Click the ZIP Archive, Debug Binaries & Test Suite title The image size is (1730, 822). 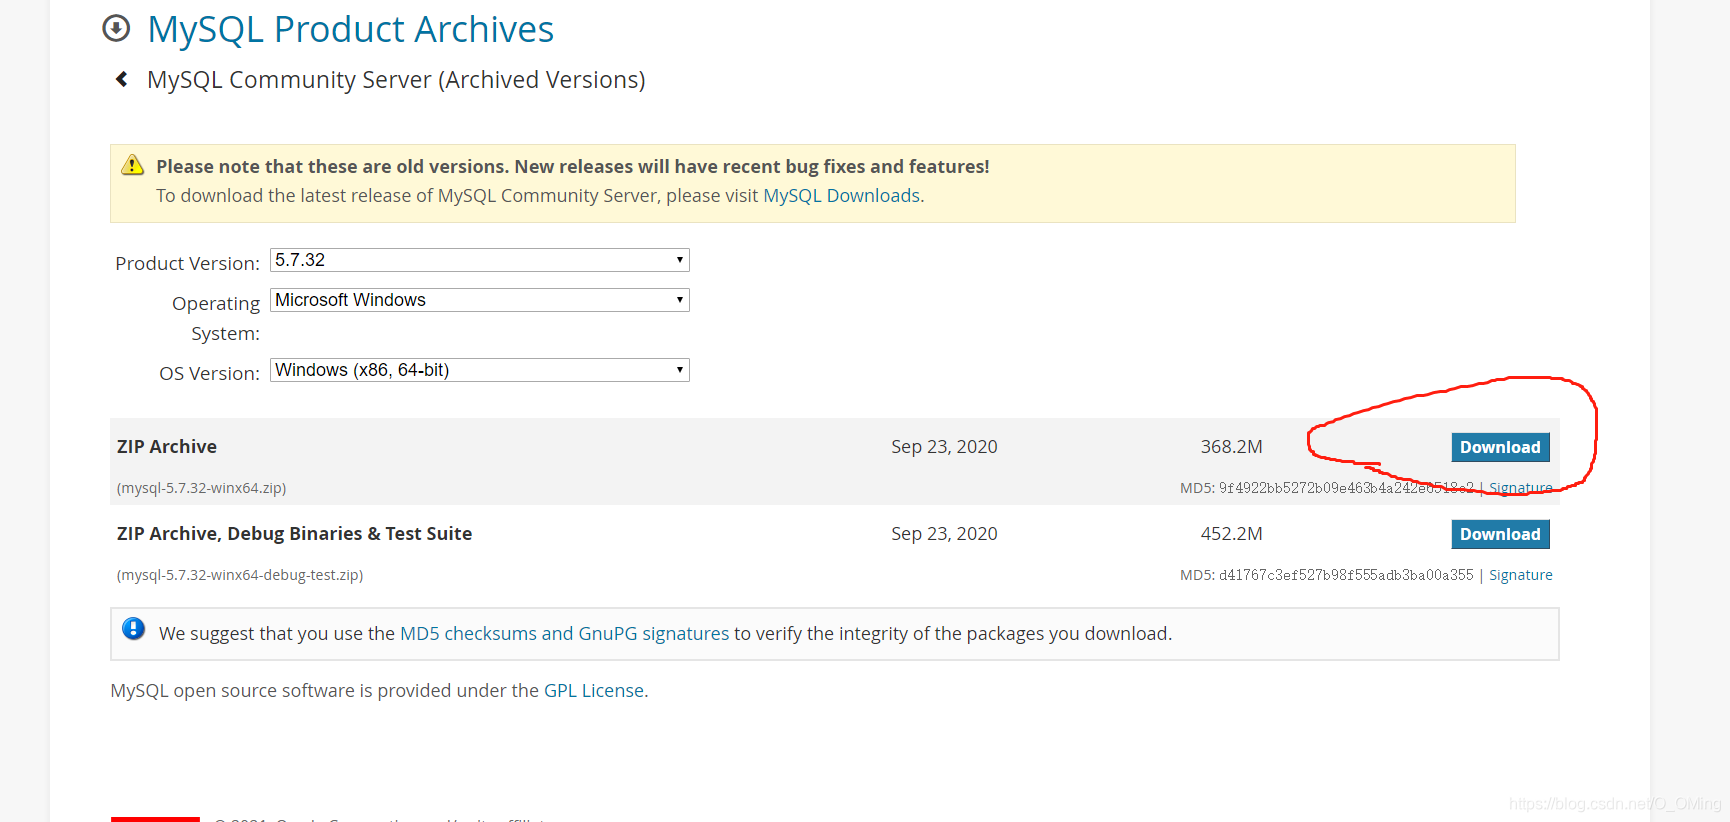pos(294,534)
